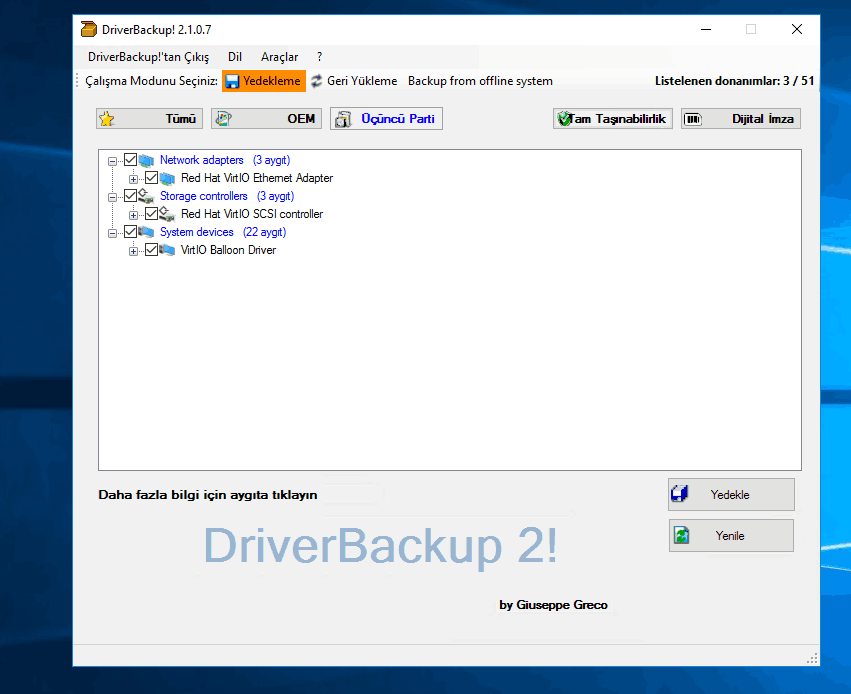851x694 pixels.
Task: Click the Network adapters category icon
Action: [146, 160]
